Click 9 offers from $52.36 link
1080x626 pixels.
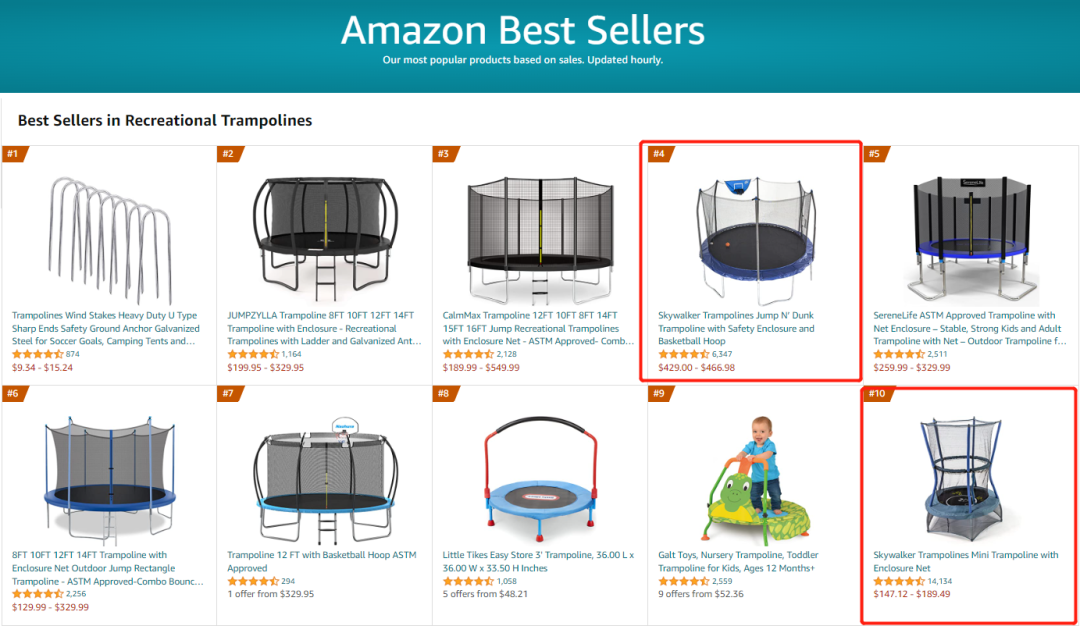click(x=701, y=594)
